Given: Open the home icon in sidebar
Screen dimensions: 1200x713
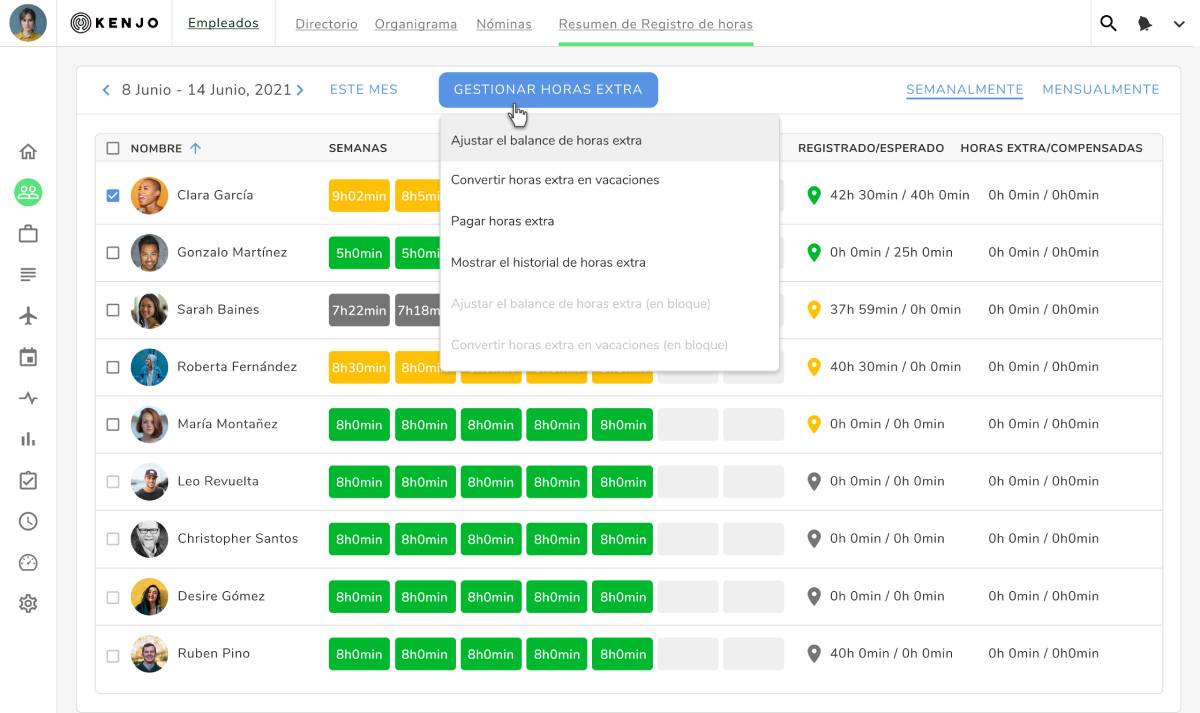Looking at the screenshot, I should [x=28, y=152].
